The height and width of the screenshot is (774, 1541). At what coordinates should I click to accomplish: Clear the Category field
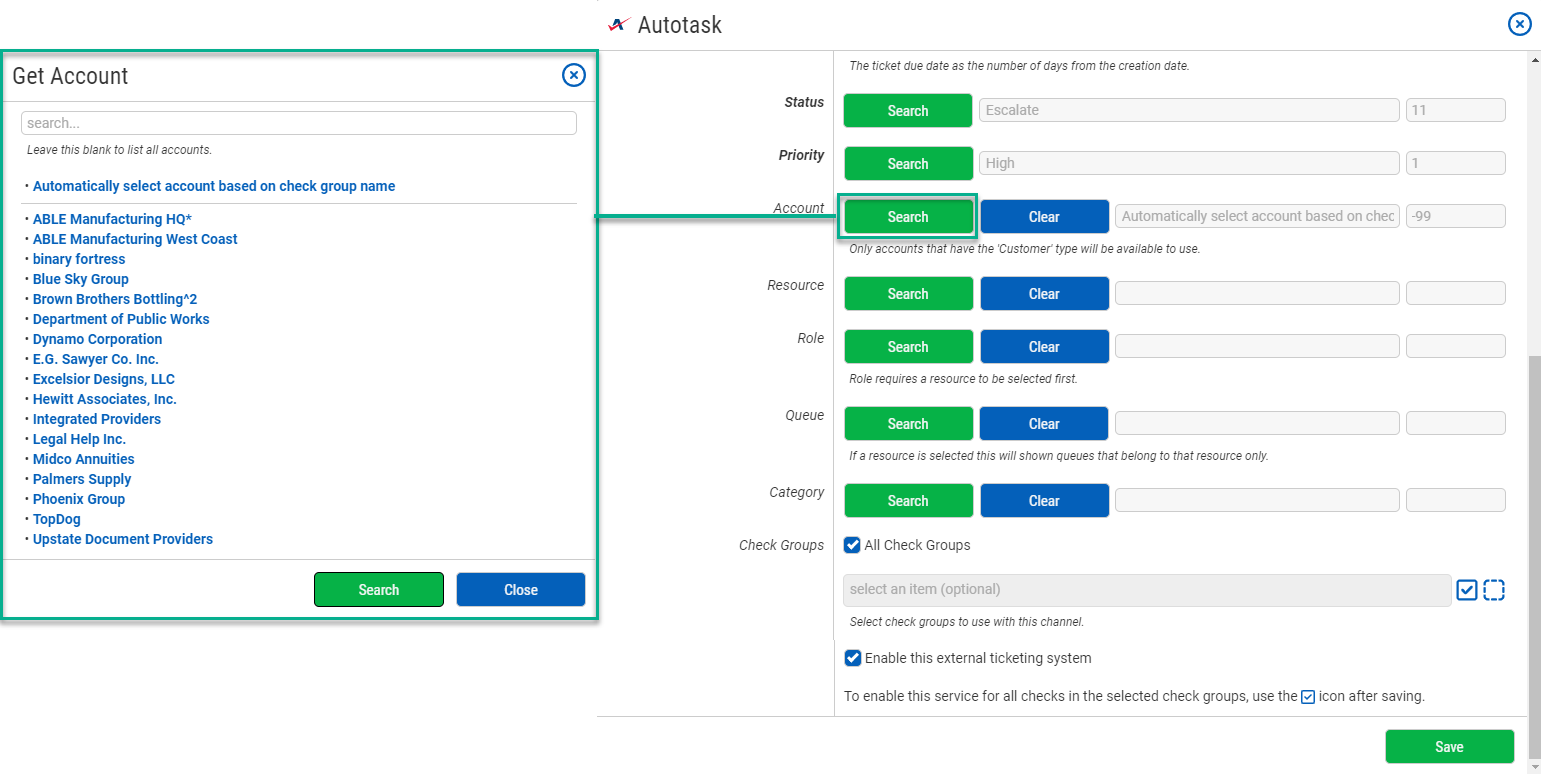[x=1043, y=501]
